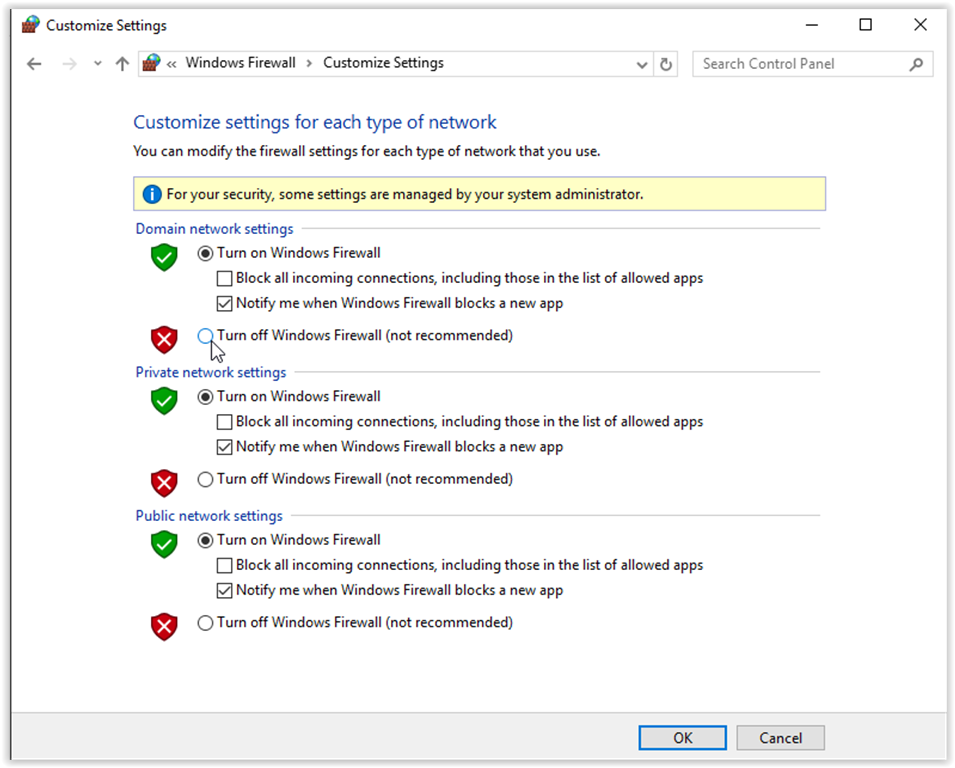
Task: Click the Forward navigation arrow
Action: click(x=69, y=64)
